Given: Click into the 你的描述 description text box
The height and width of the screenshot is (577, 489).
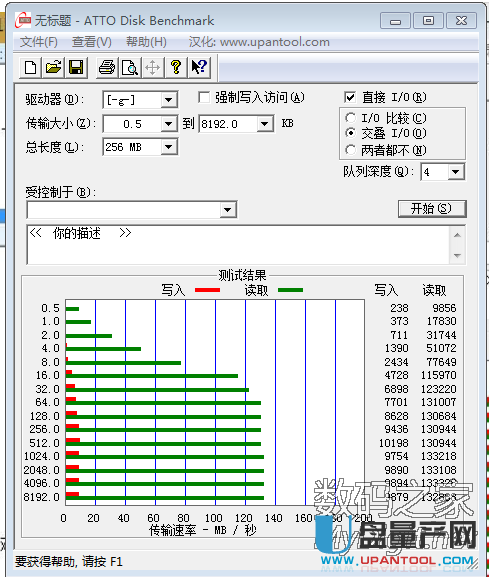Looking at the screenshot, I should coord(238,245).
